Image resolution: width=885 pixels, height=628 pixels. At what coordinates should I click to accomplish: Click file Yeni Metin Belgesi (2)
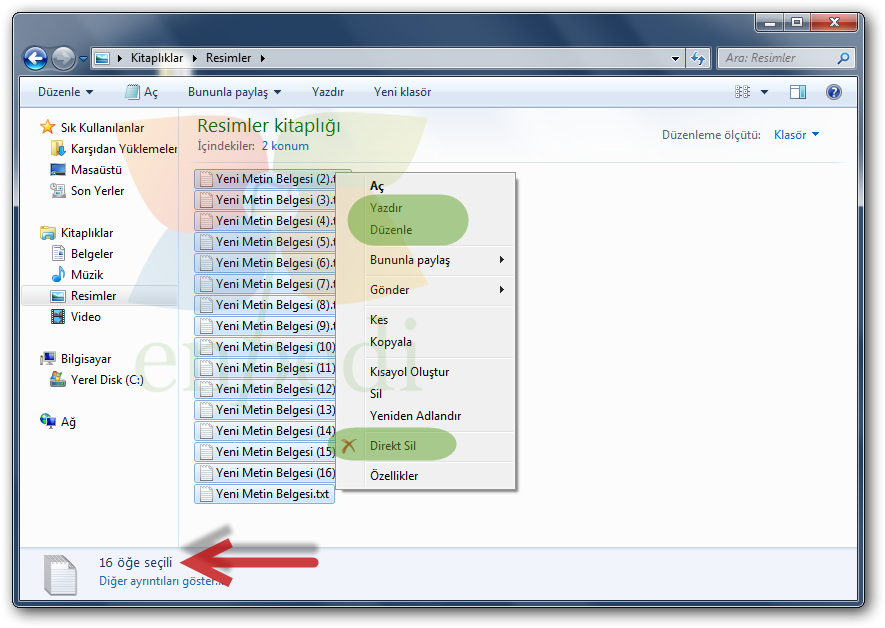pos(265,179)
